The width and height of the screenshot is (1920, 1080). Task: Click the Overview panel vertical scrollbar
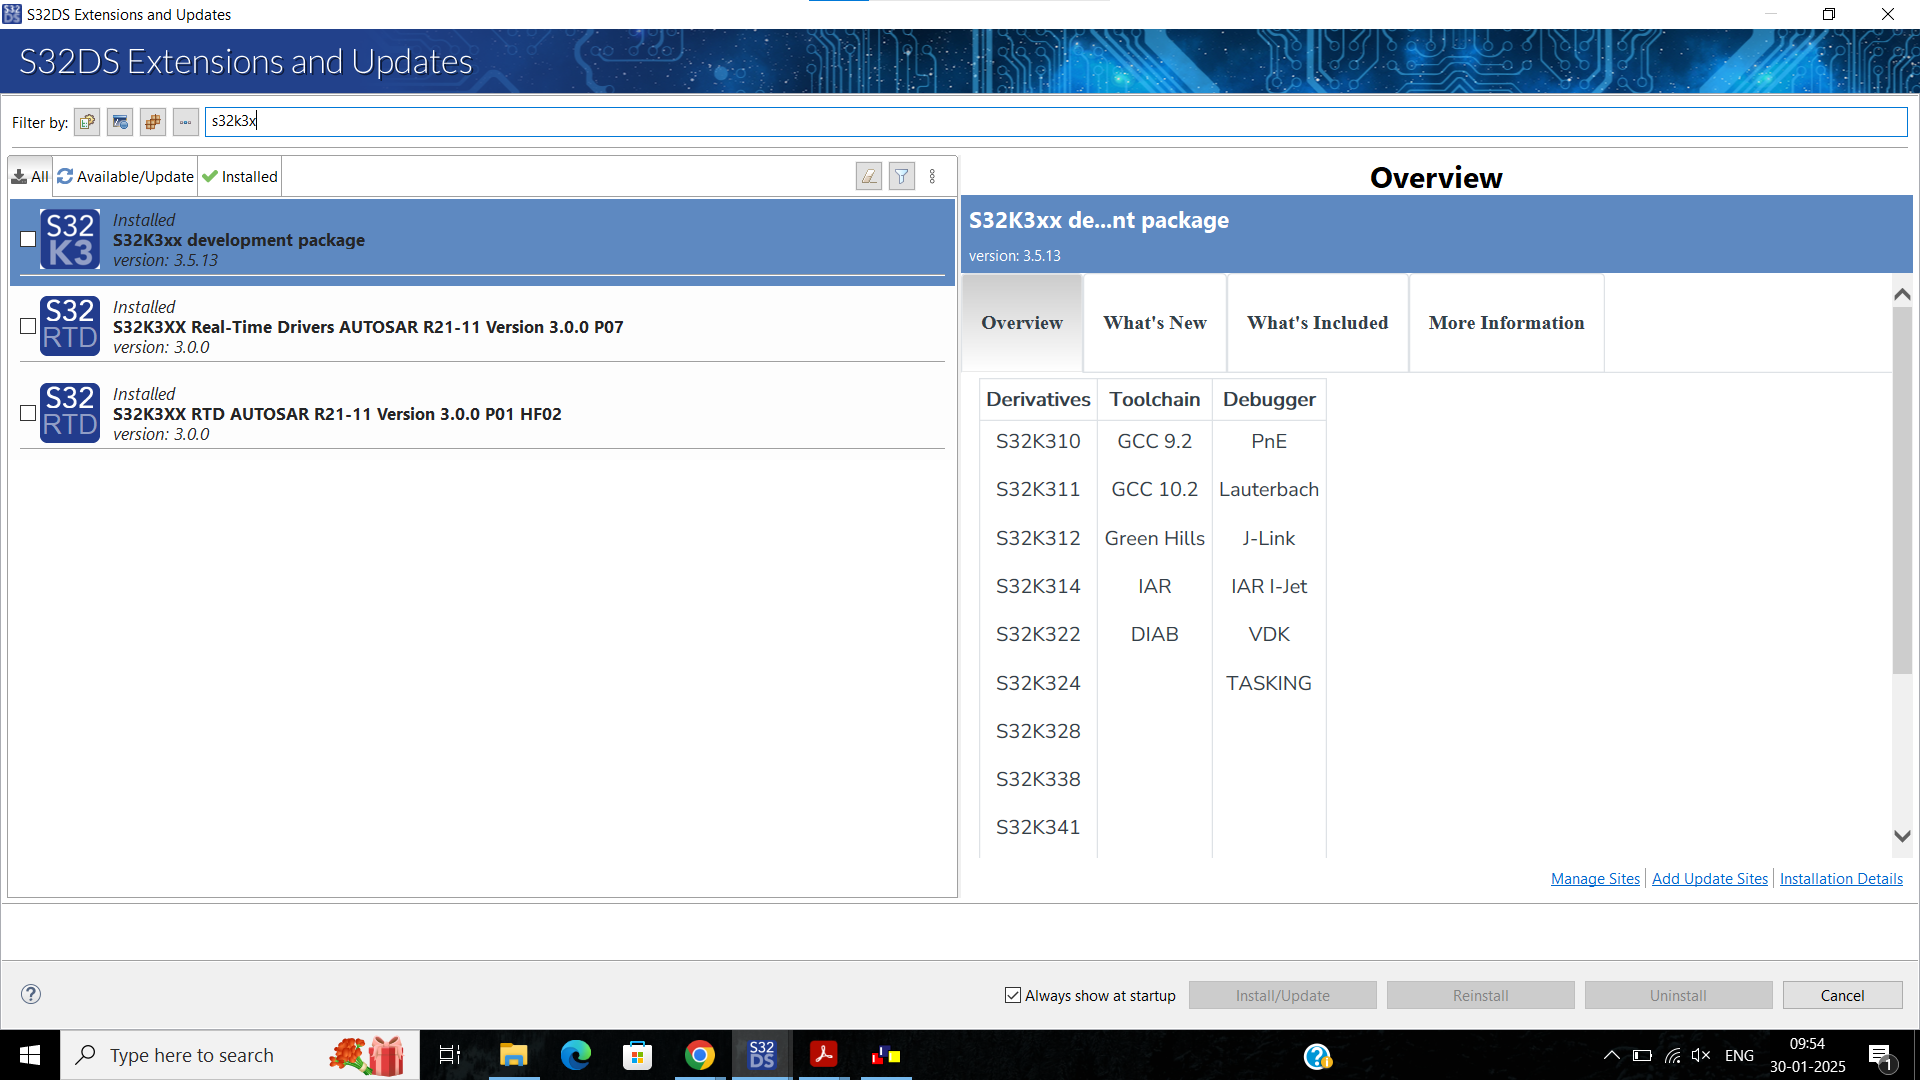click(1902, 490)
